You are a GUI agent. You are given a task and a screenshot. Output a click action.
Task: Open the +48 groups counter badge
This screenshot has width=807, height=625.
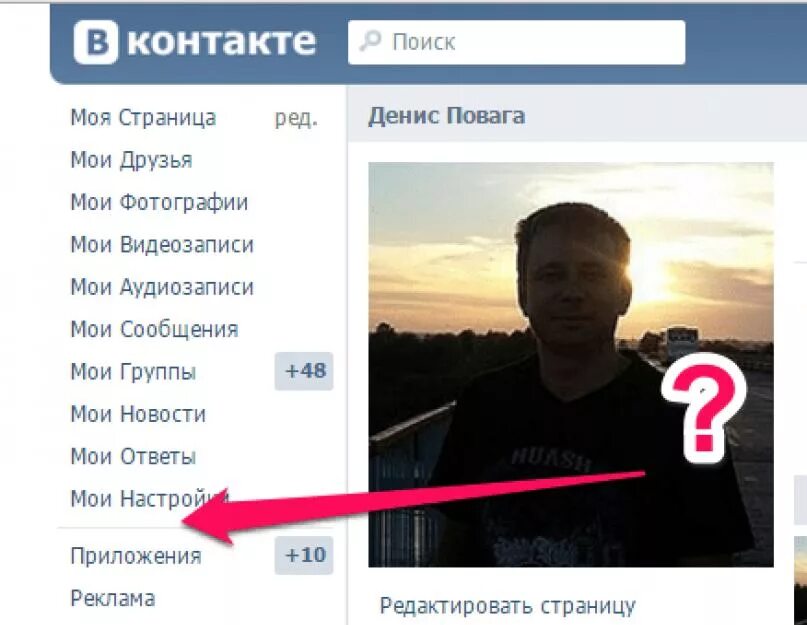304,371
